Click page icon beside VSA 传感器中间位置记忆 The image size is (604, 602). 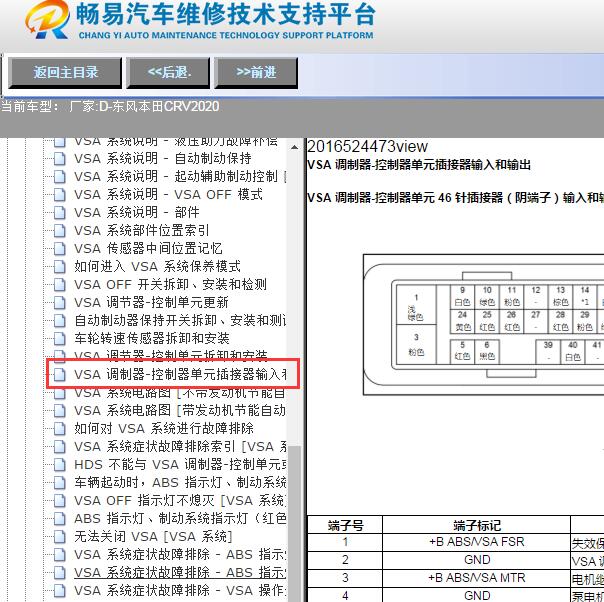click(x=60, y=248)
